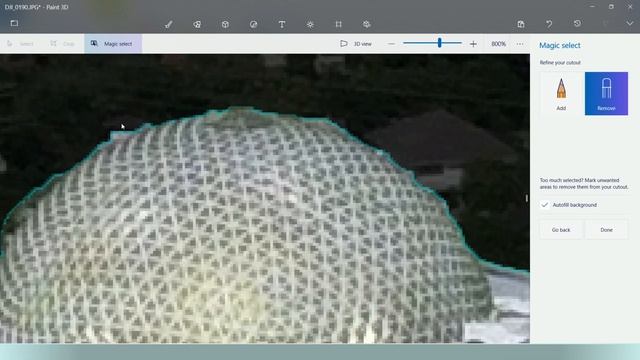Click the Done button

coord(606,230)
